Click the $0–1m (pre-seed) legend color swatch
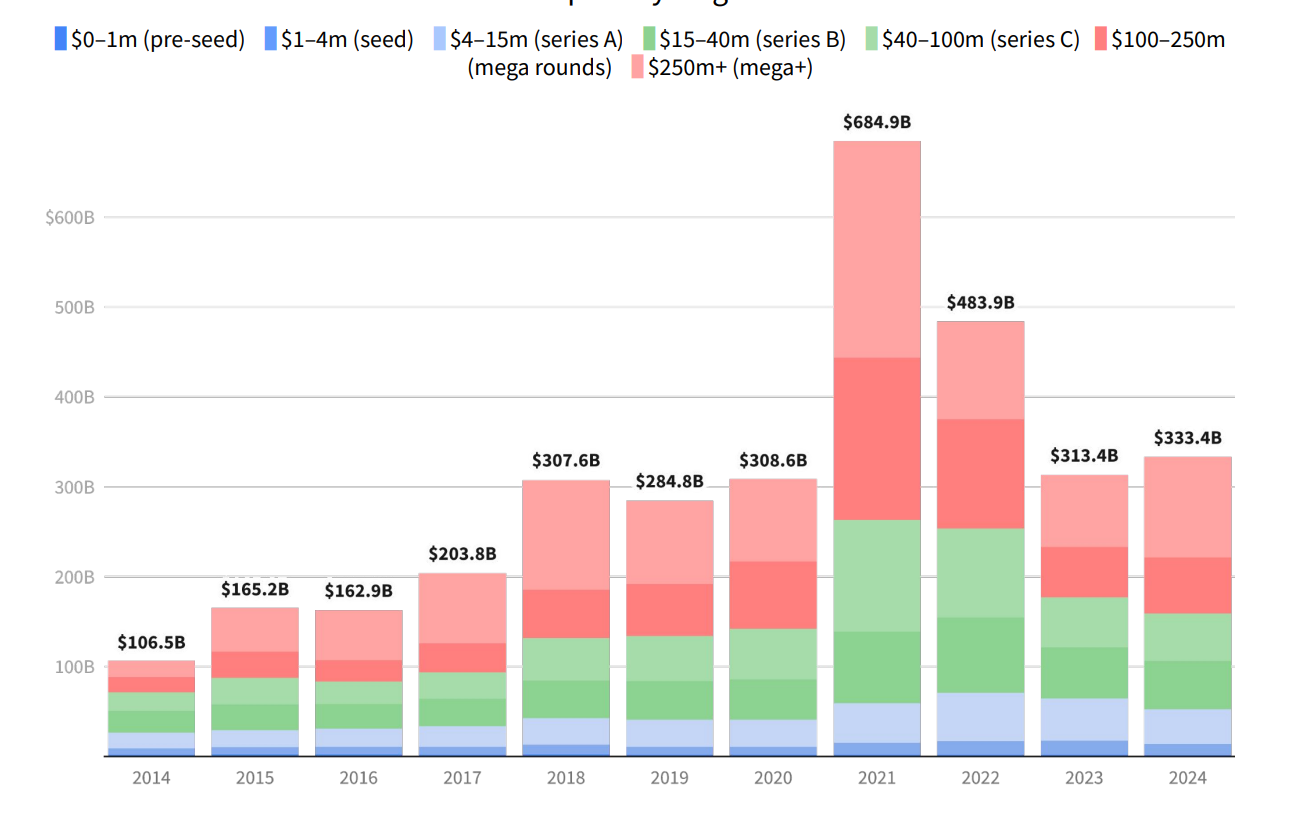This screenshot has height=830, width=1292. (x=59, y=40)
